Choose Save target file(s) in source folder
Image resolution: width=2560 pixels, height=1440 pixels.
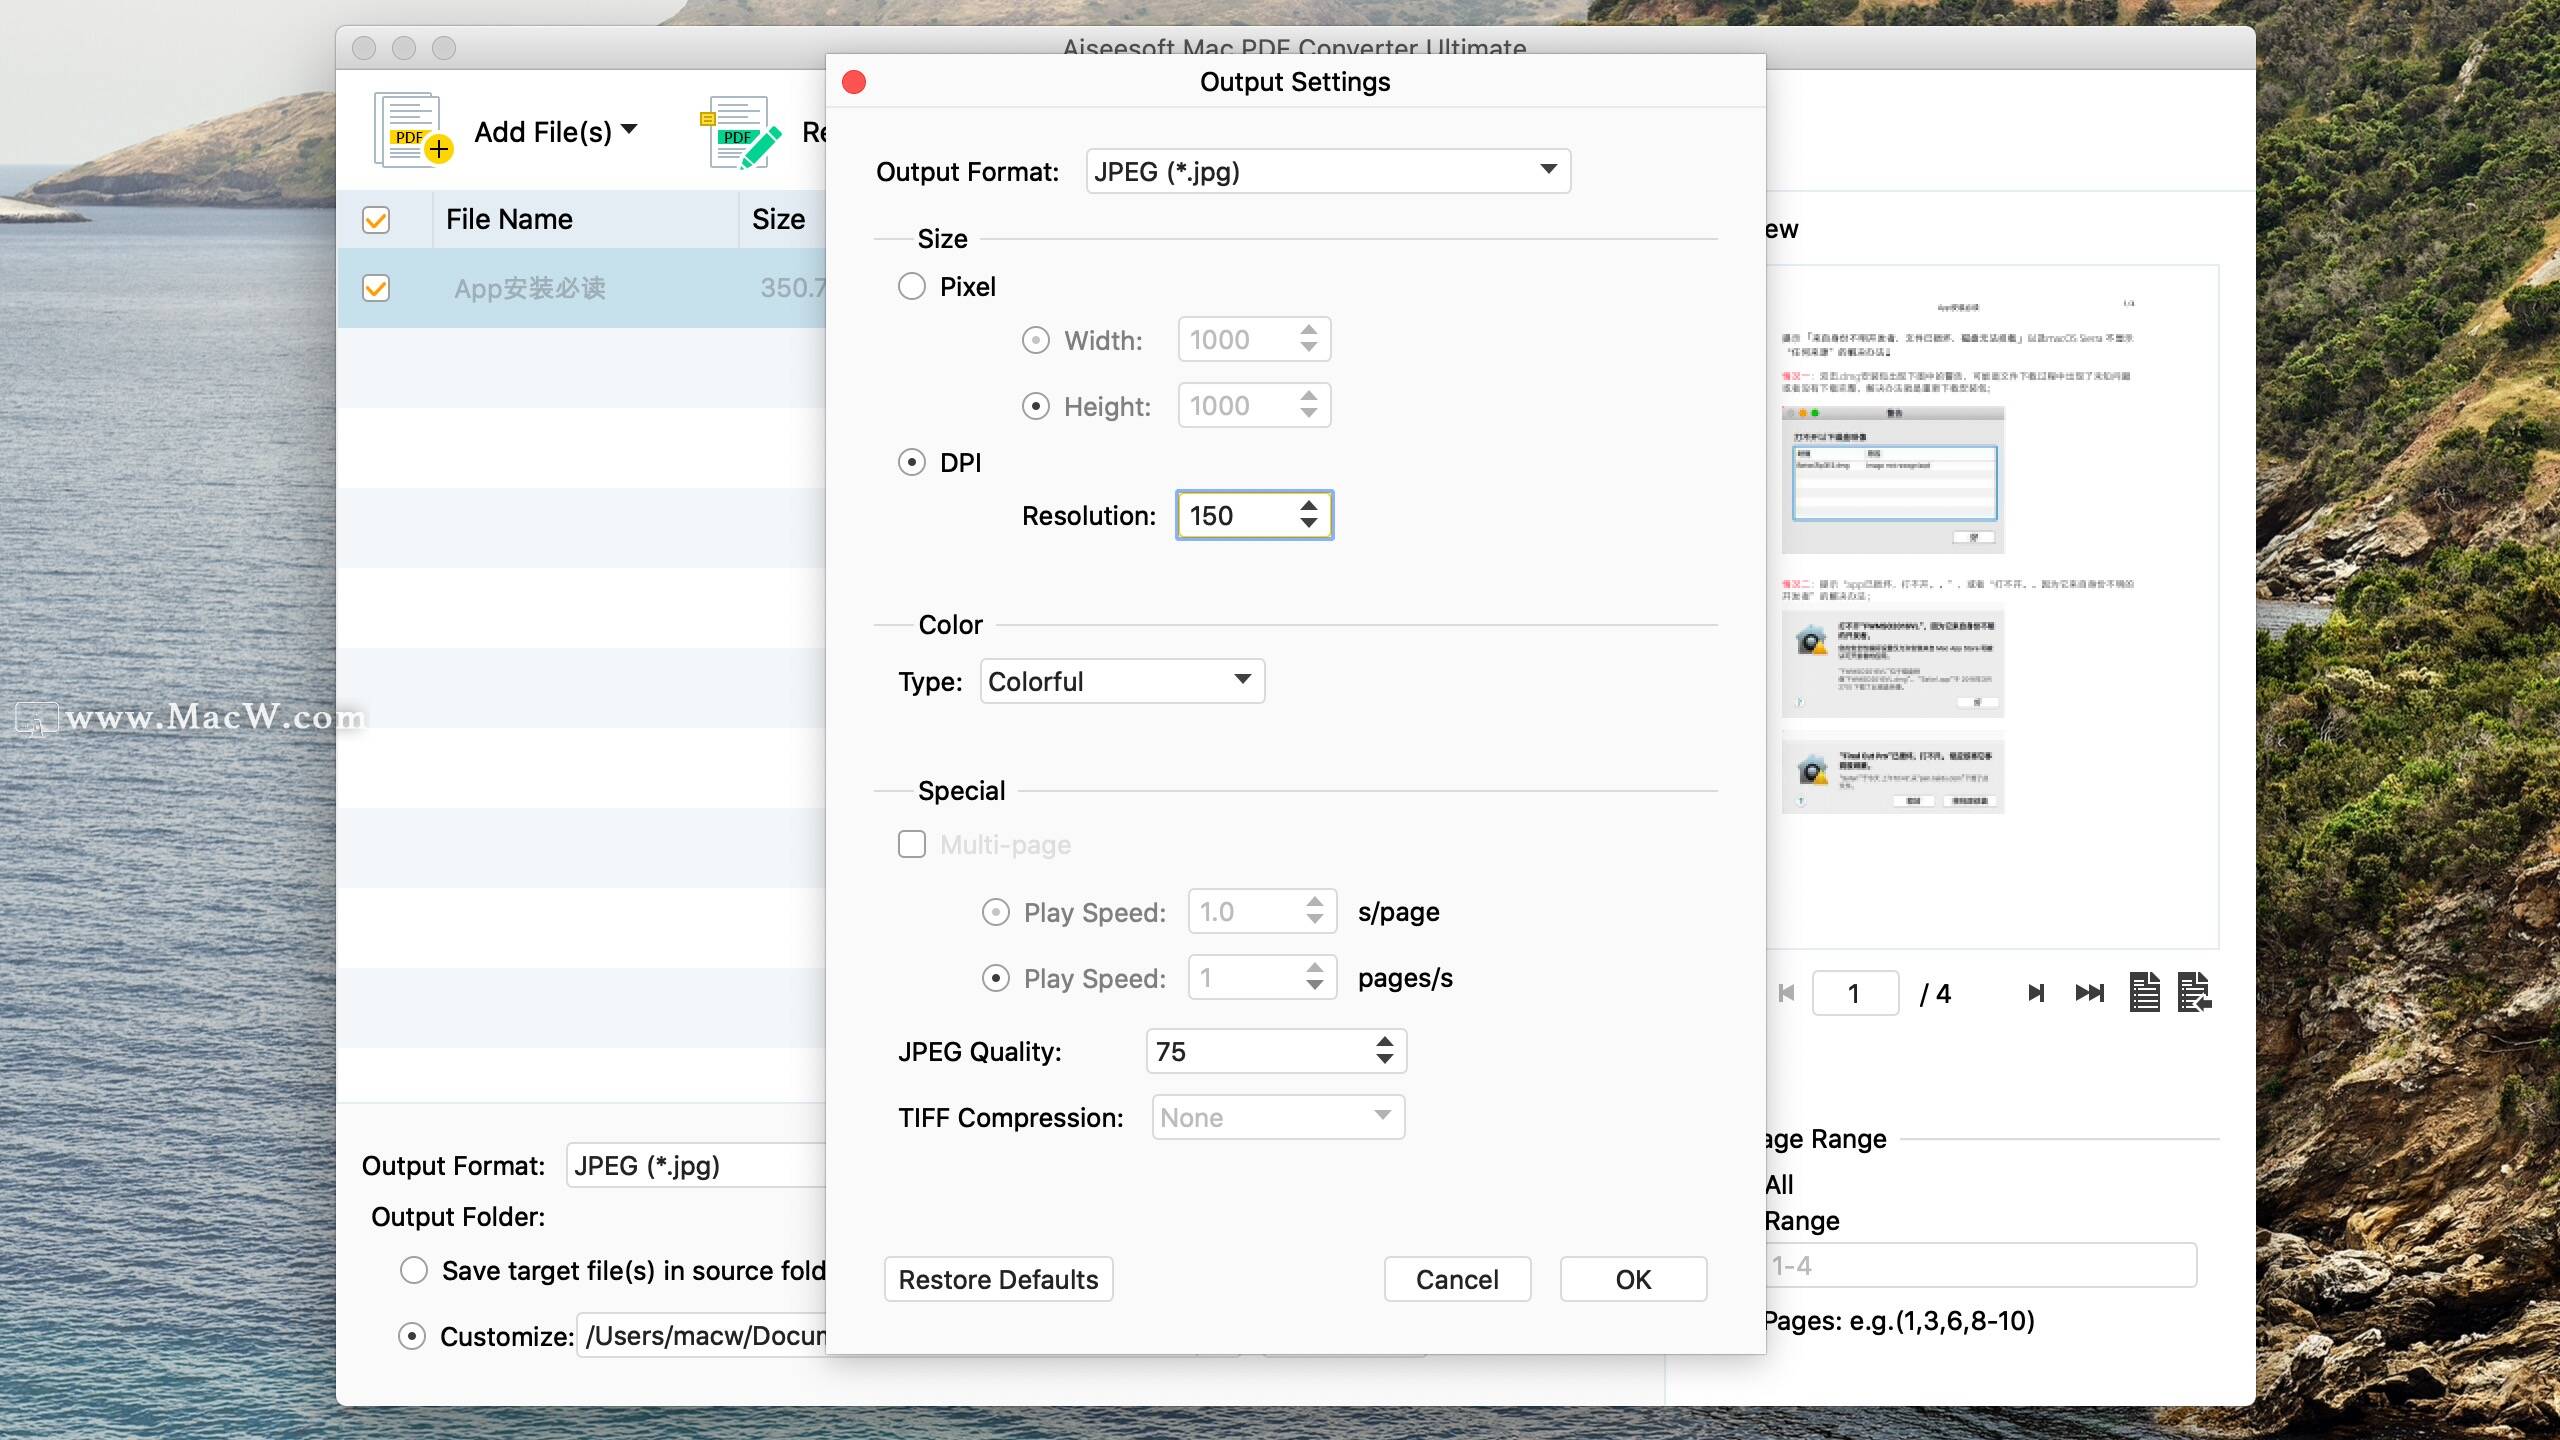click(x=414, y=1271)
